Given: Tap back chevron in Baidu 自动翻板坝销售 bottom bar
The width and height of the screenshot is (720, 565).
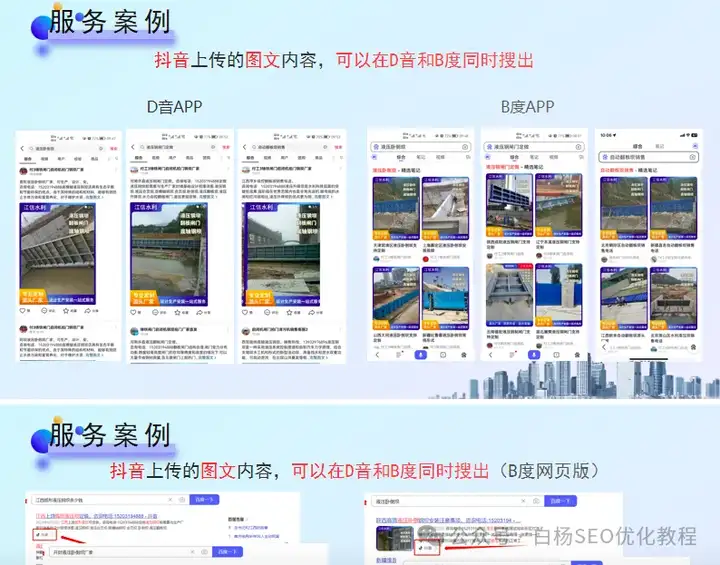Looking at the screenshot, I should [x=604, y=348].
